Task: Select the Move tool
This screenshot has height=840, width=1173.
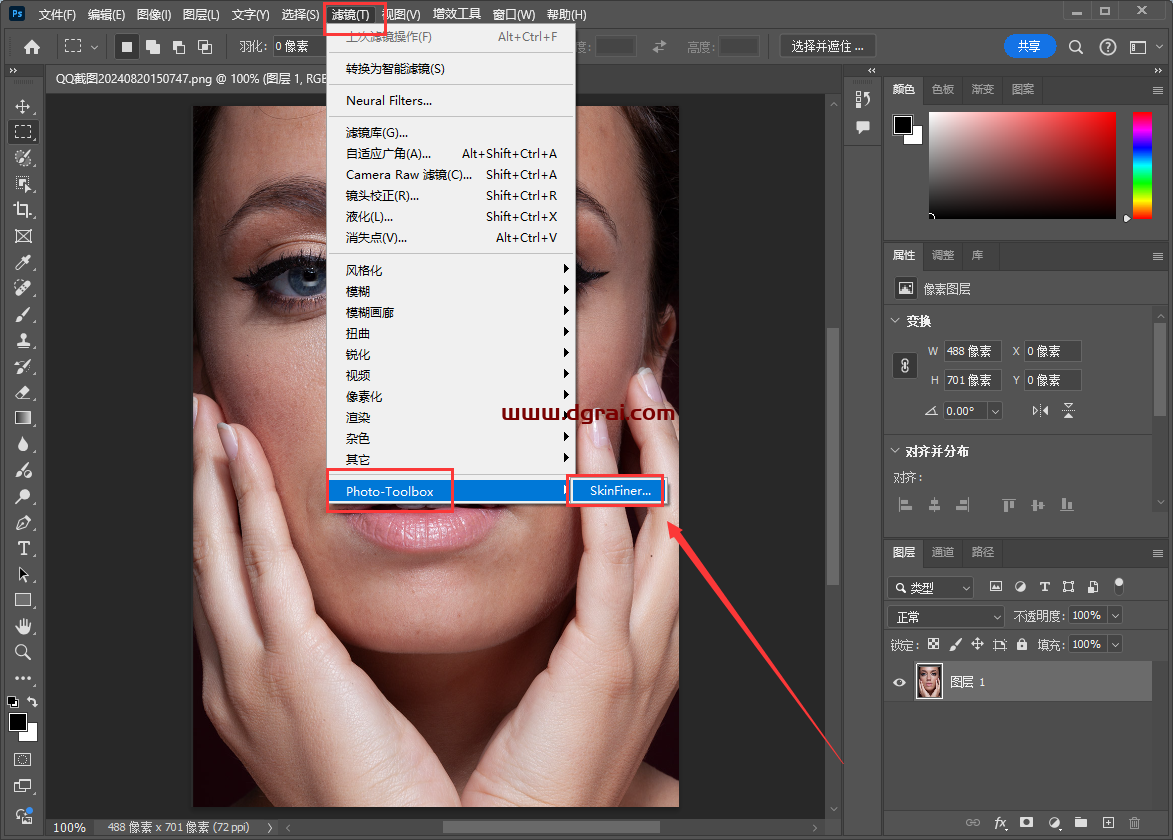Action: click(x=23, y=106)
